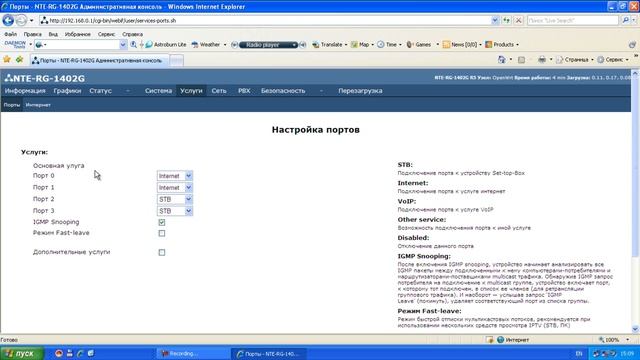Click the Daemon toolbar options icon at right
Viewport: 640px width, 360px height.
(x=632, y=44)
